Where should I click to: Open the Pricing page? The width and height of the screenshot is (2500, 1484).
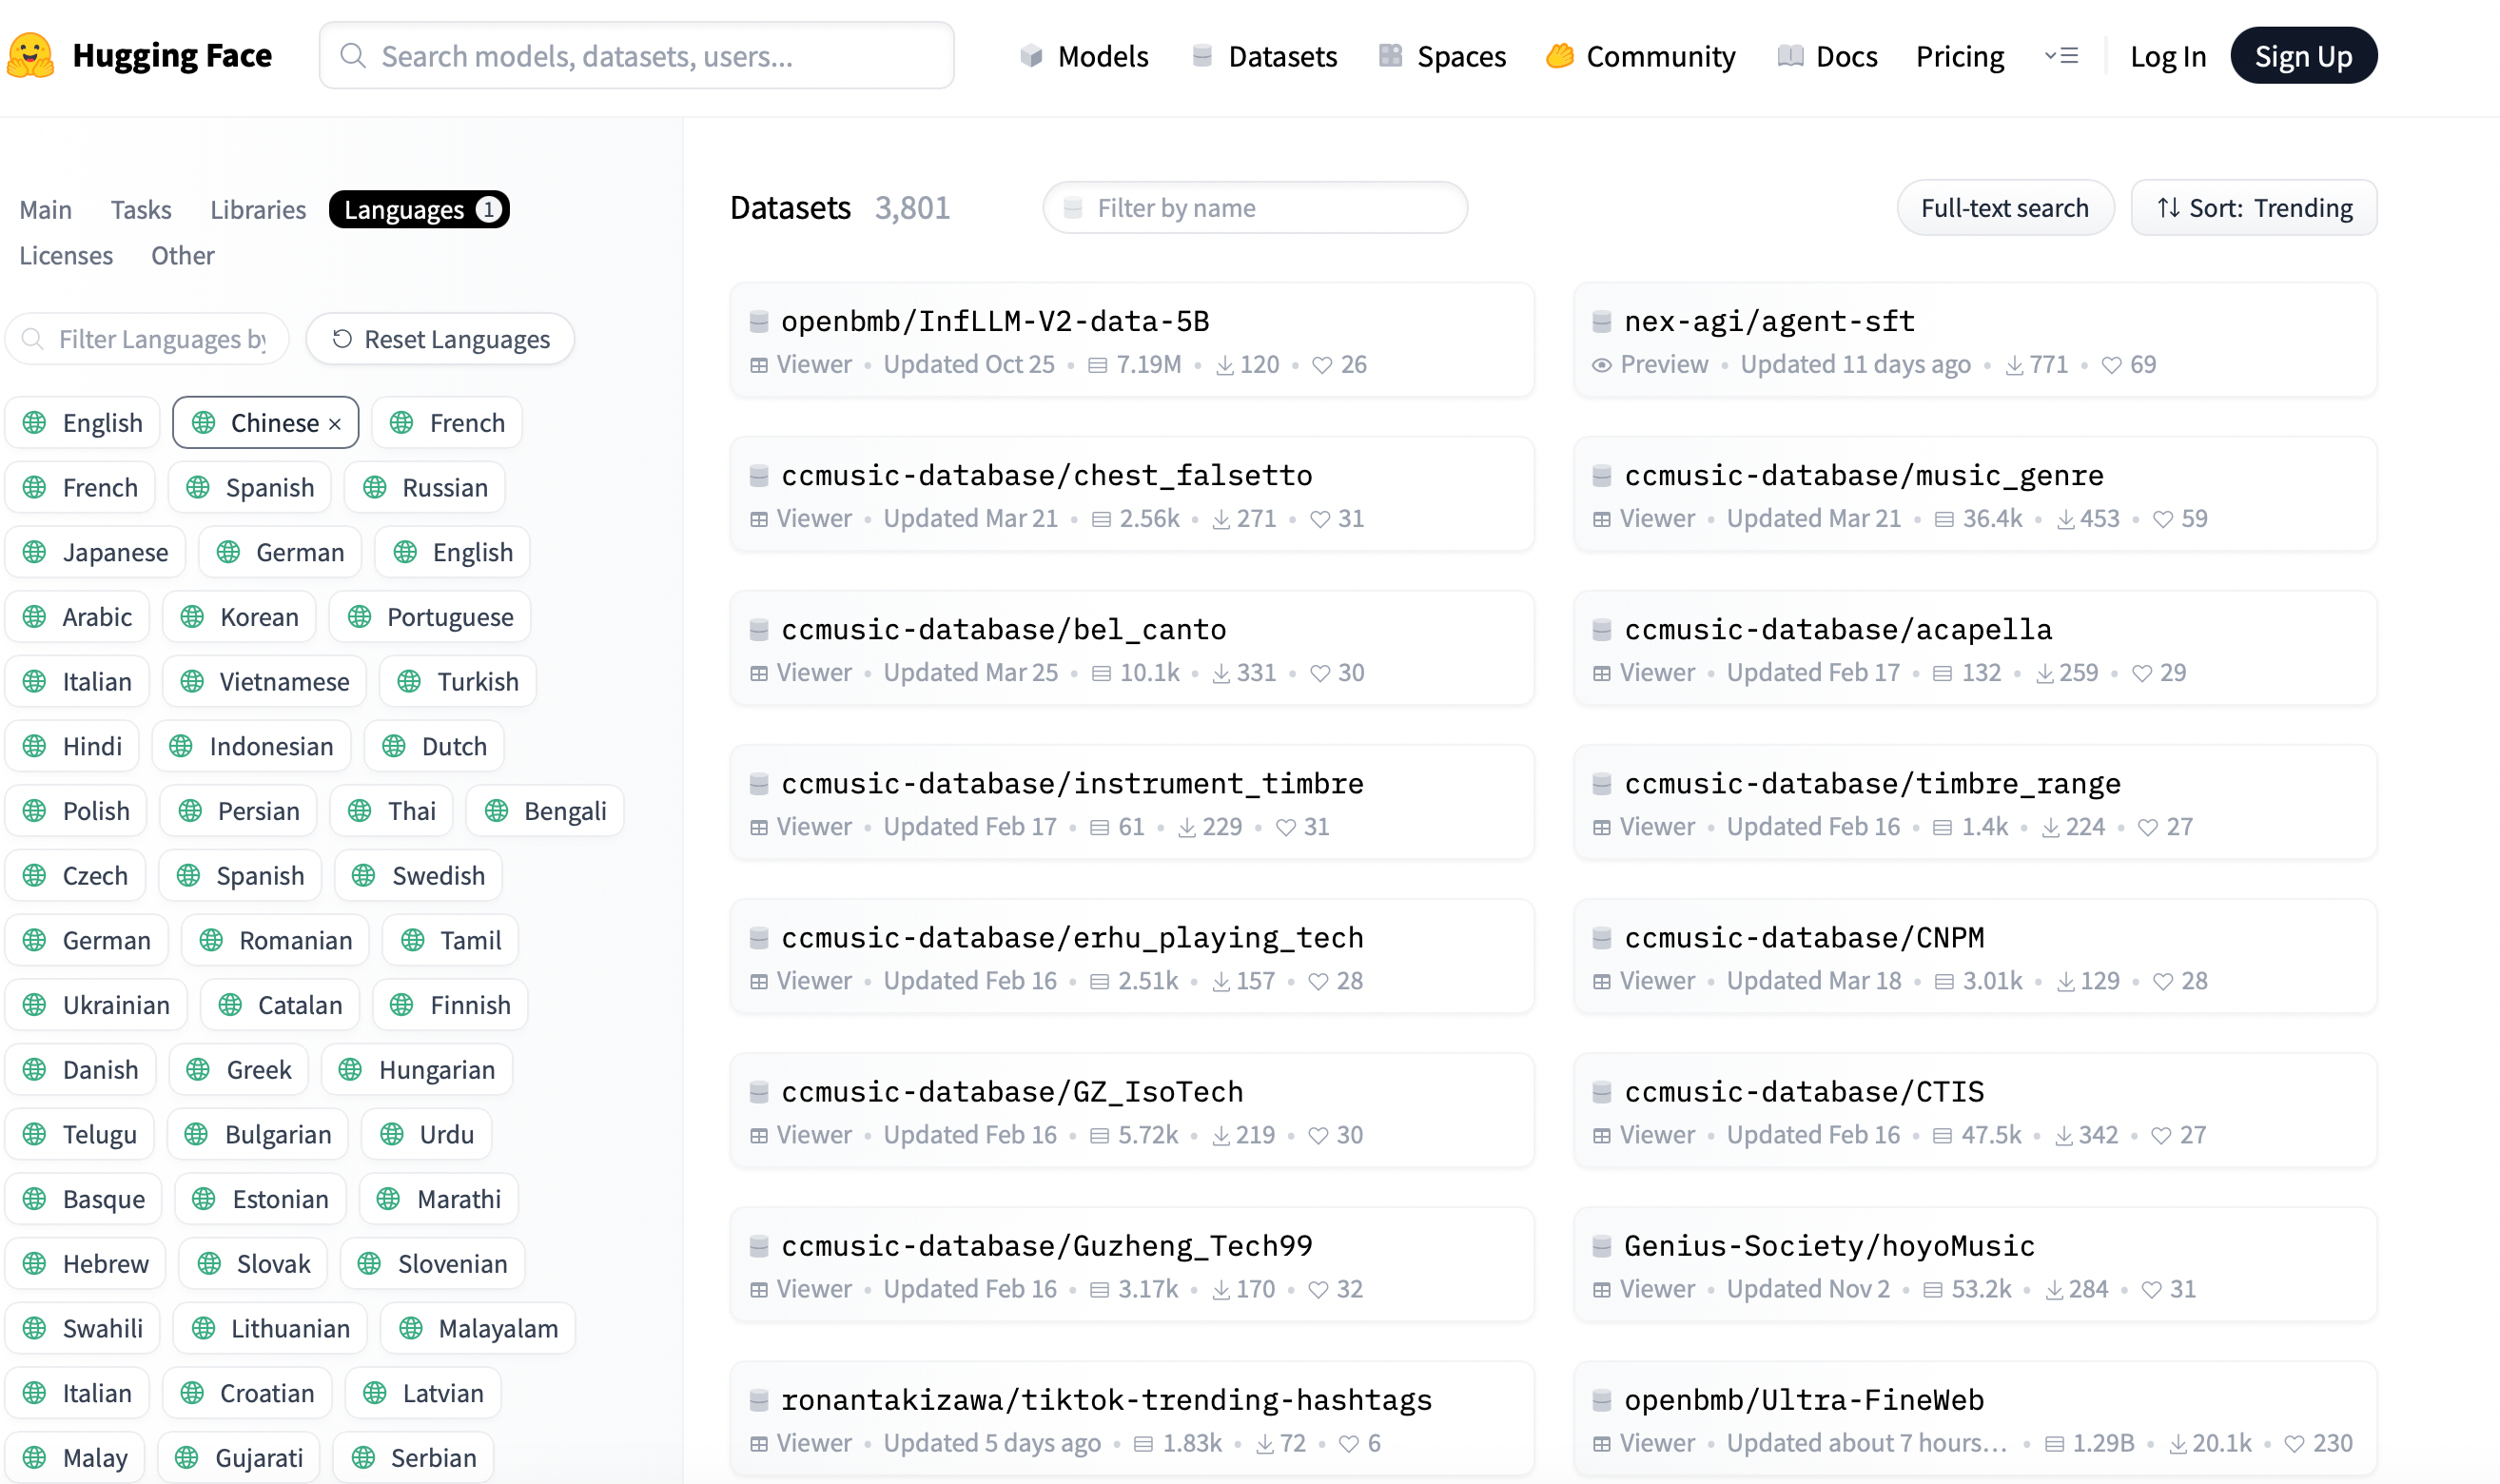1960,56
